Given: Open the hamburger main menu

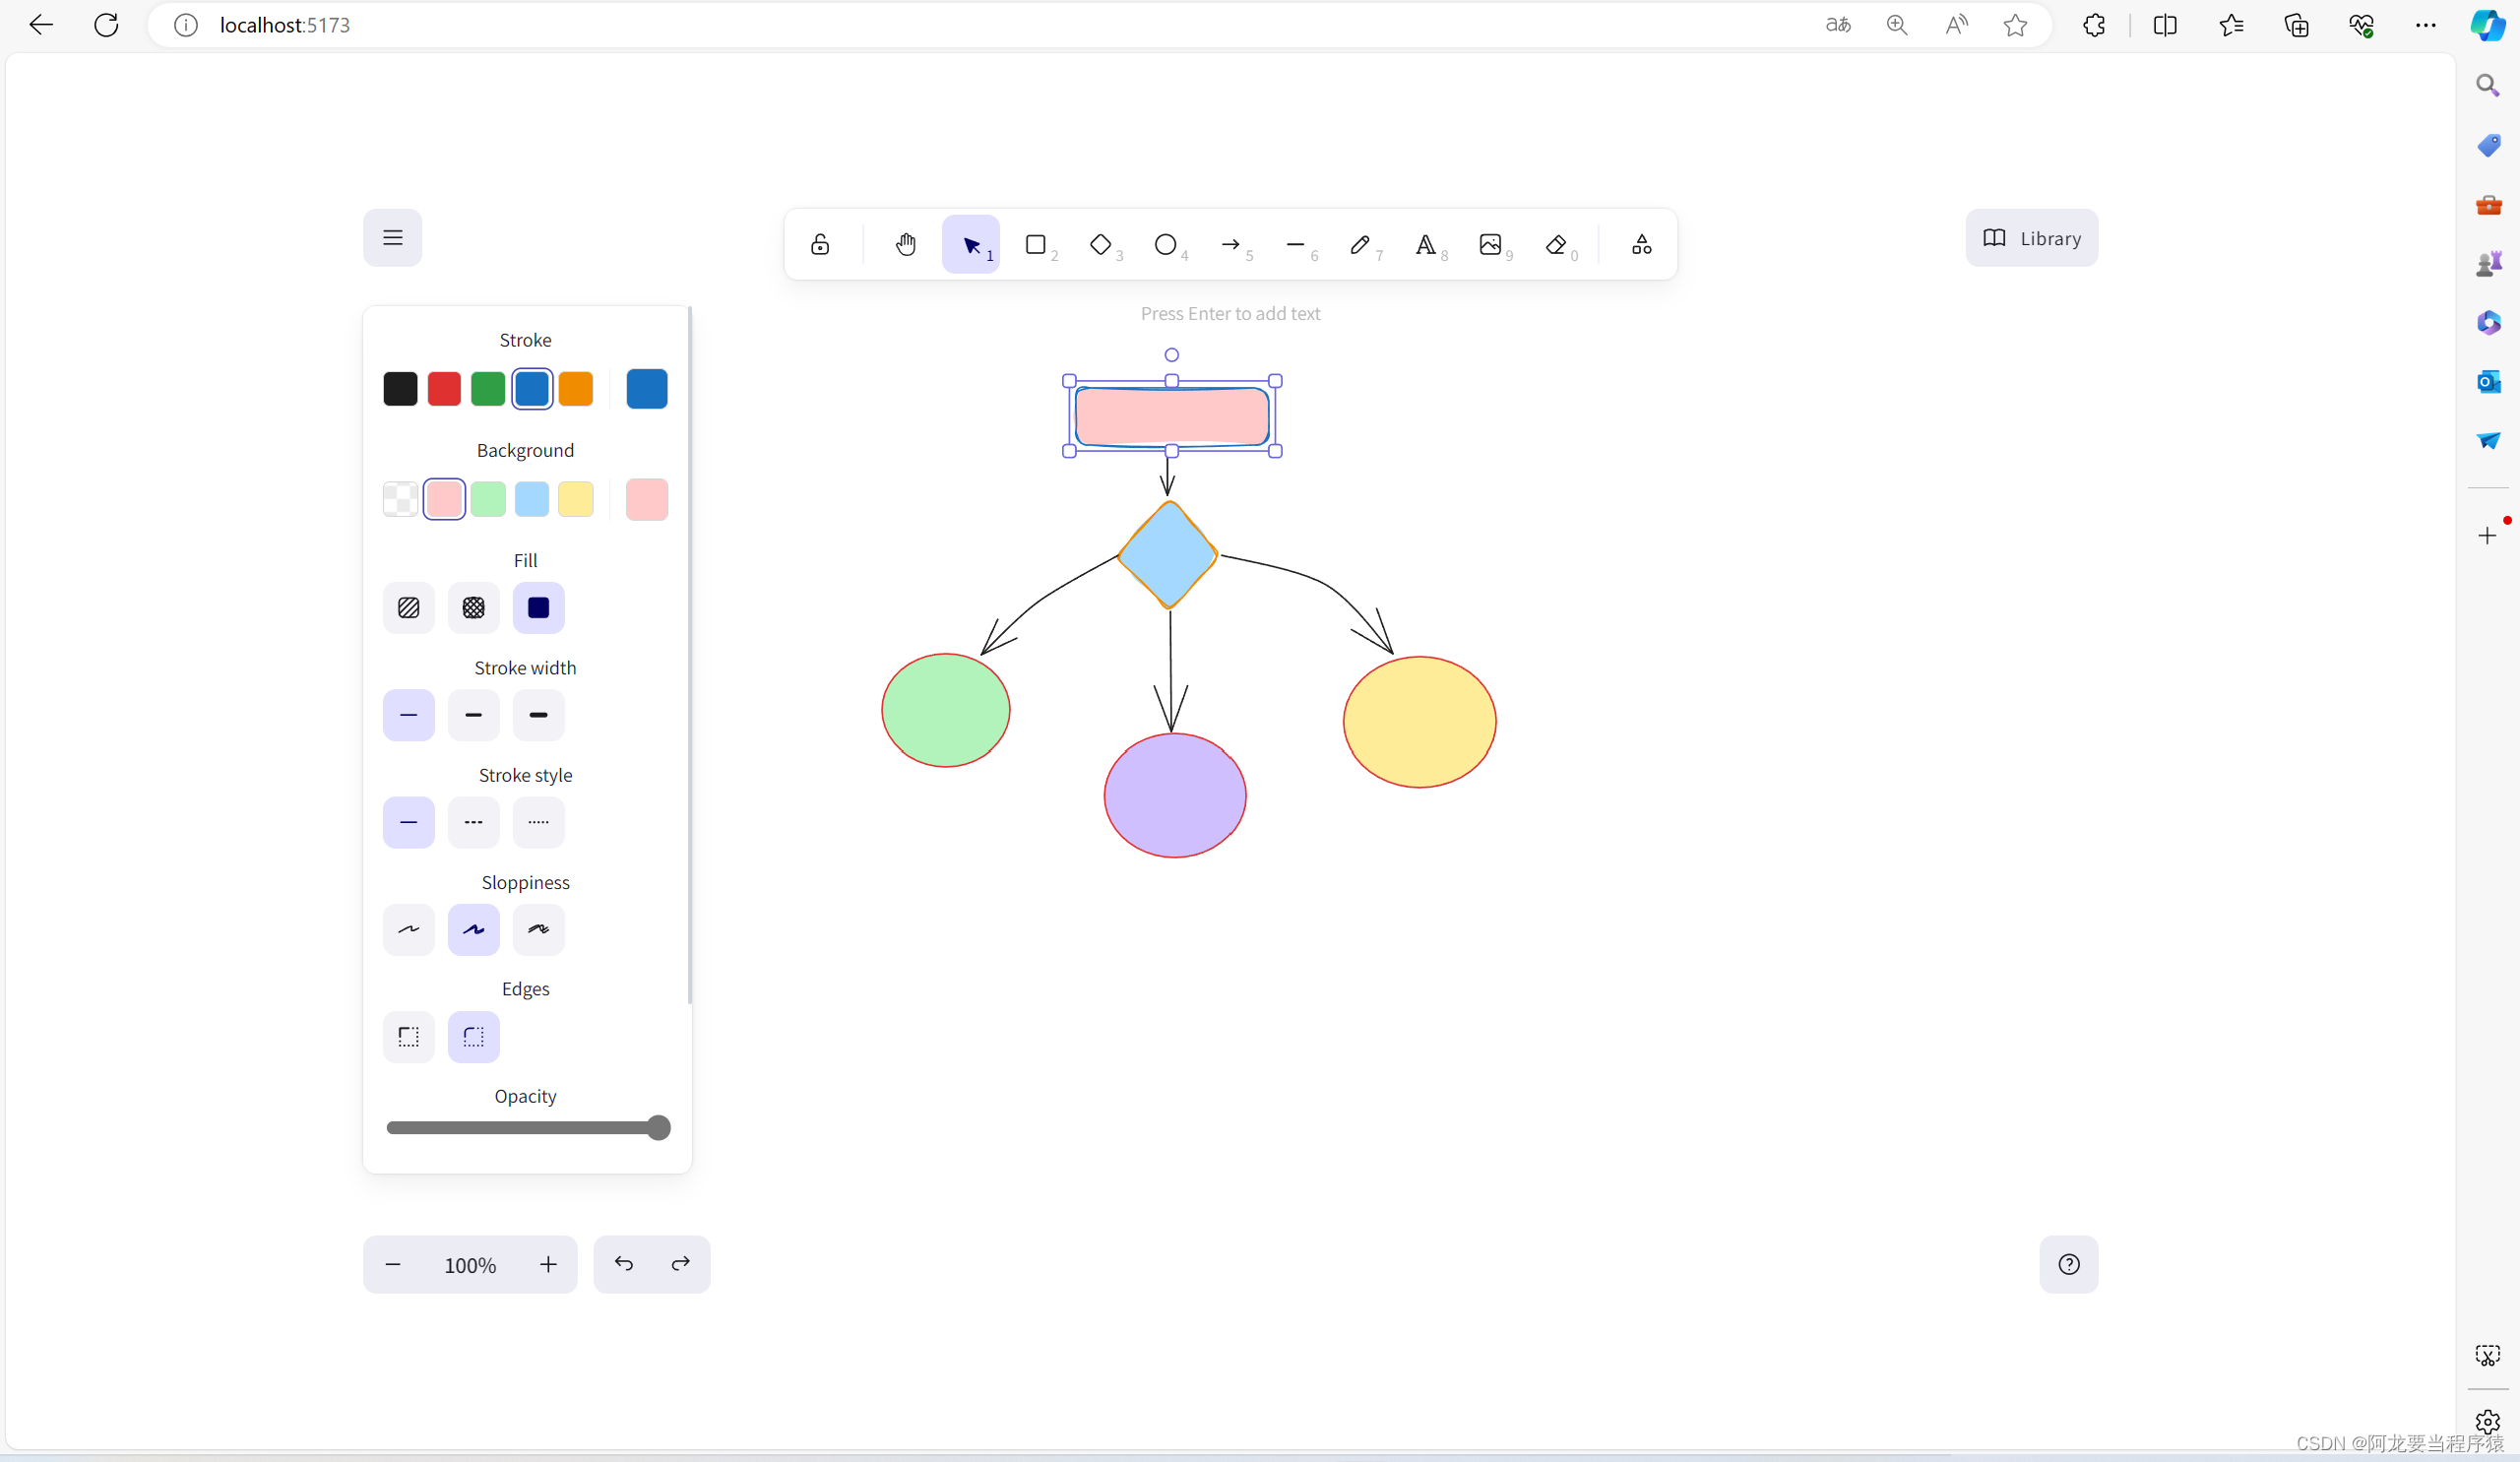Looking at the screenshot, I should coord(393,238).
